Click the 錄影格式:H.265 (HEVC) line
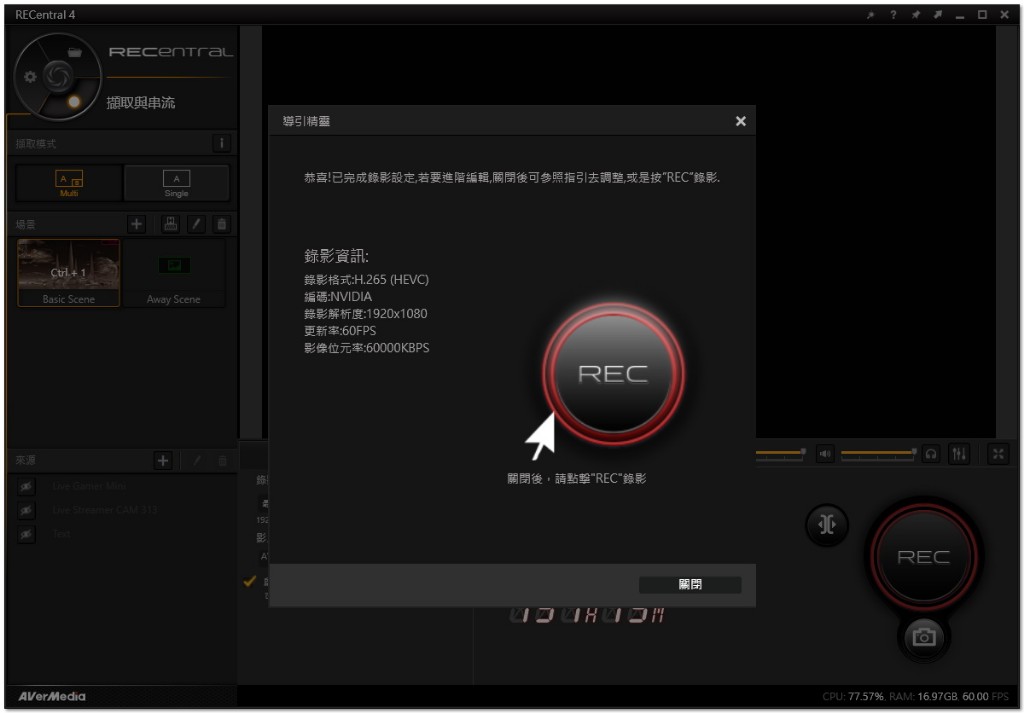This screenshot has height=713, width=1024. 366,279
